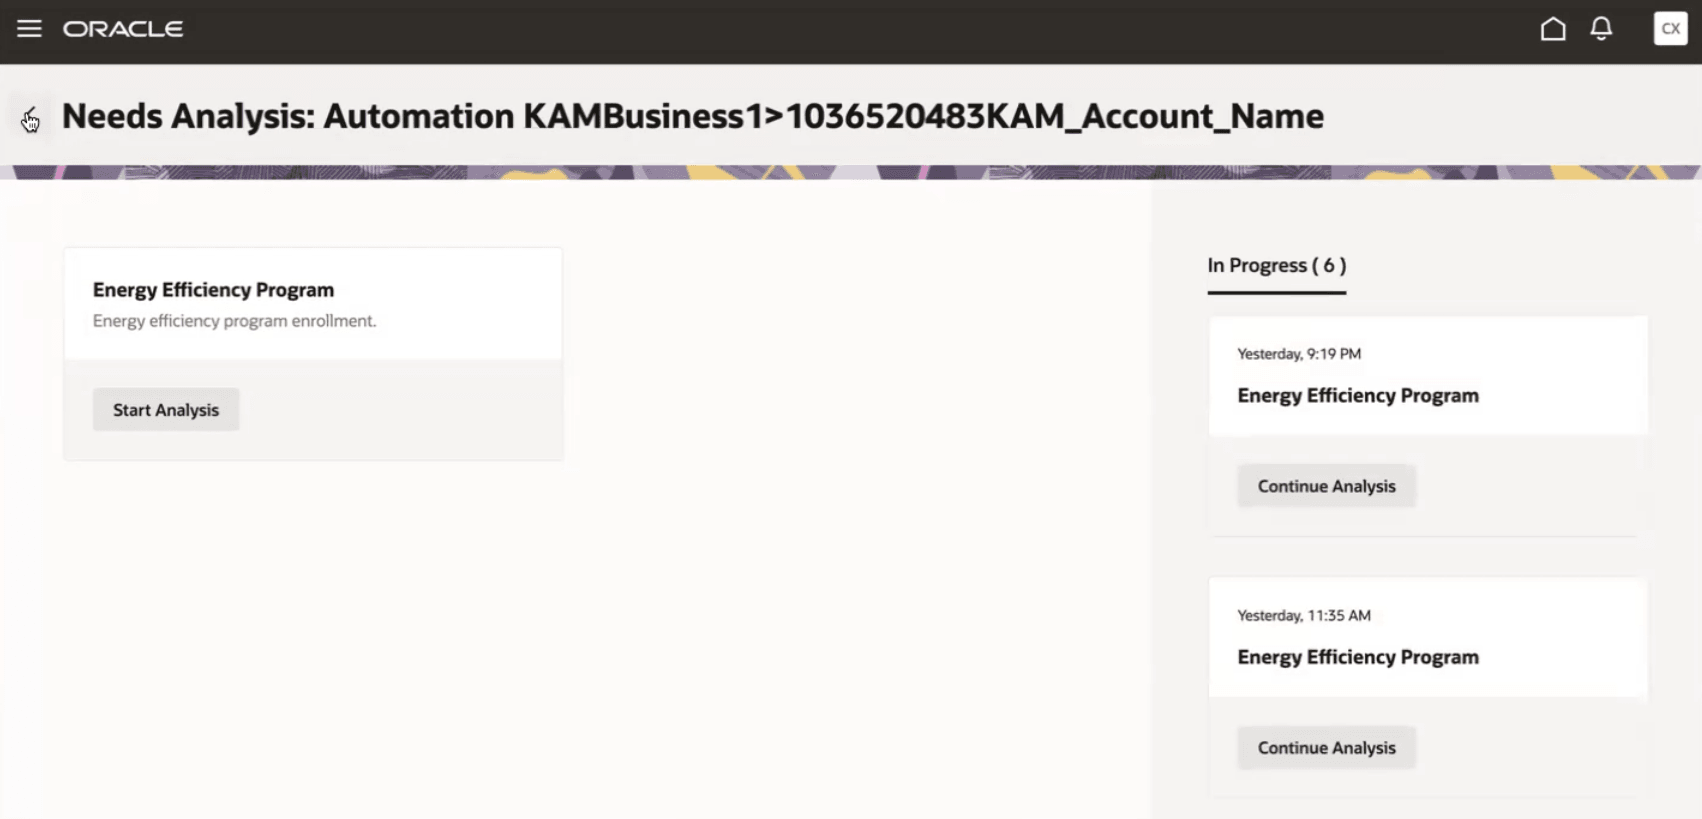
Task: Open the notifications bell
Action: (1601, 29)
